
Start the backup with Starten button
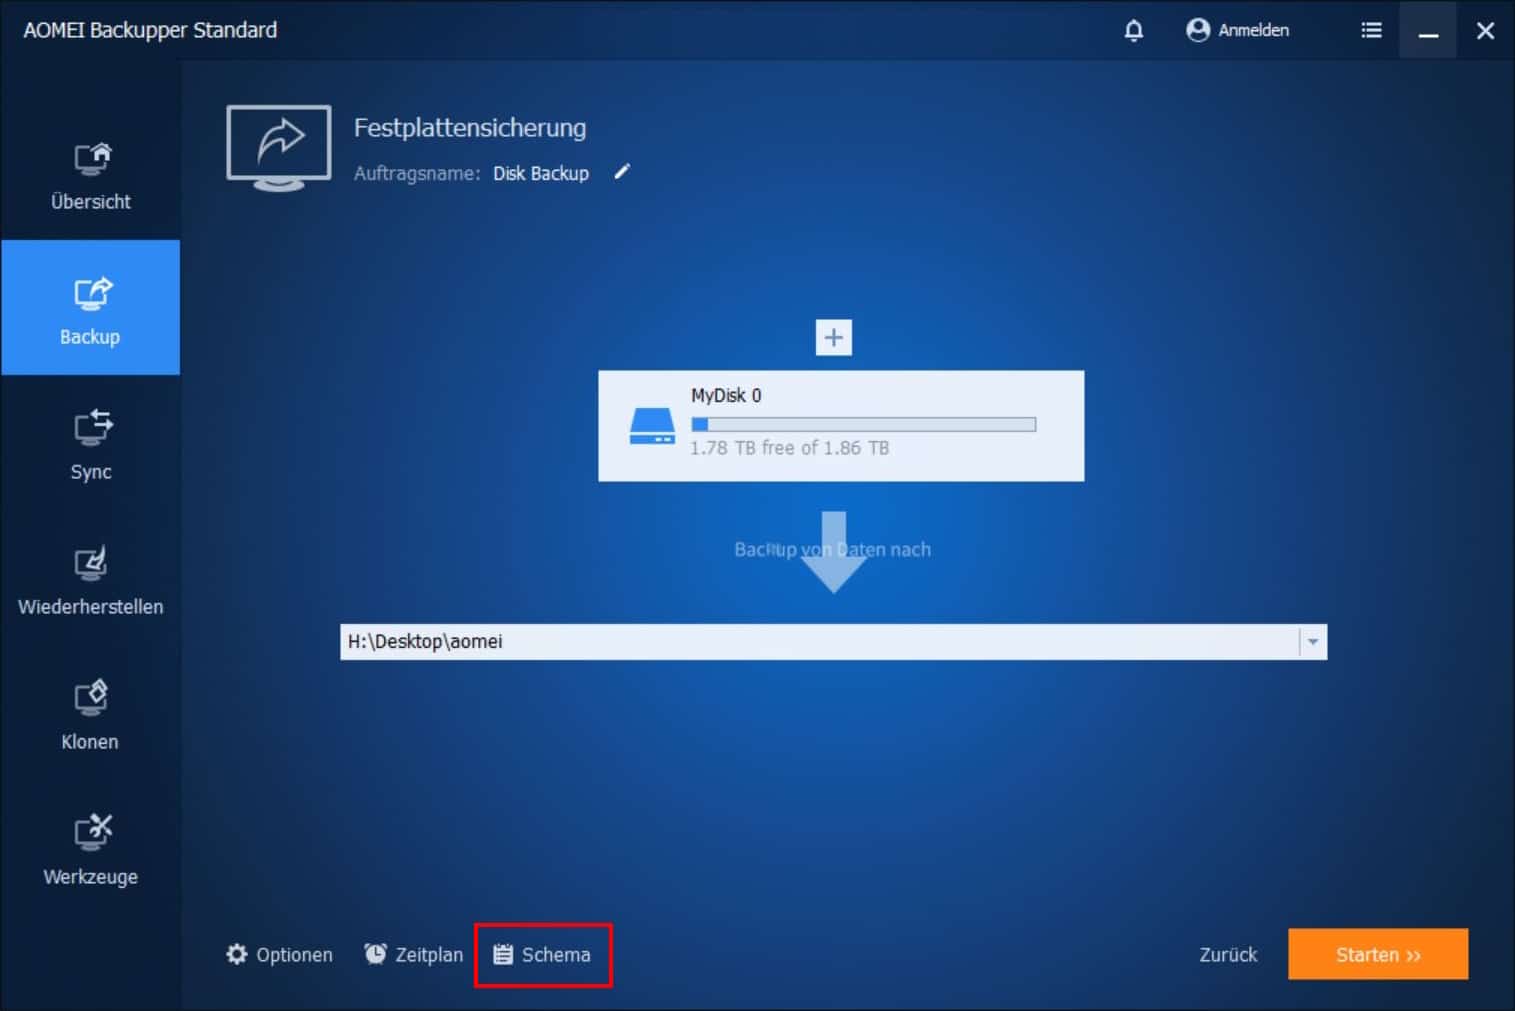pos(1378,955)
